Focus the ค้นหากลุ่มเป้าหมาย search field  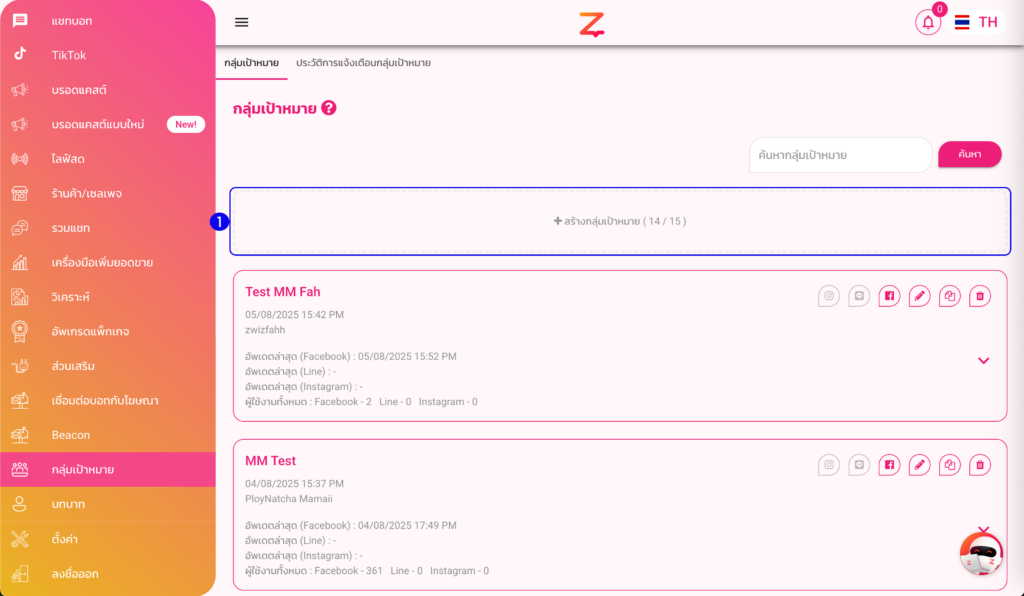(840, 155)
